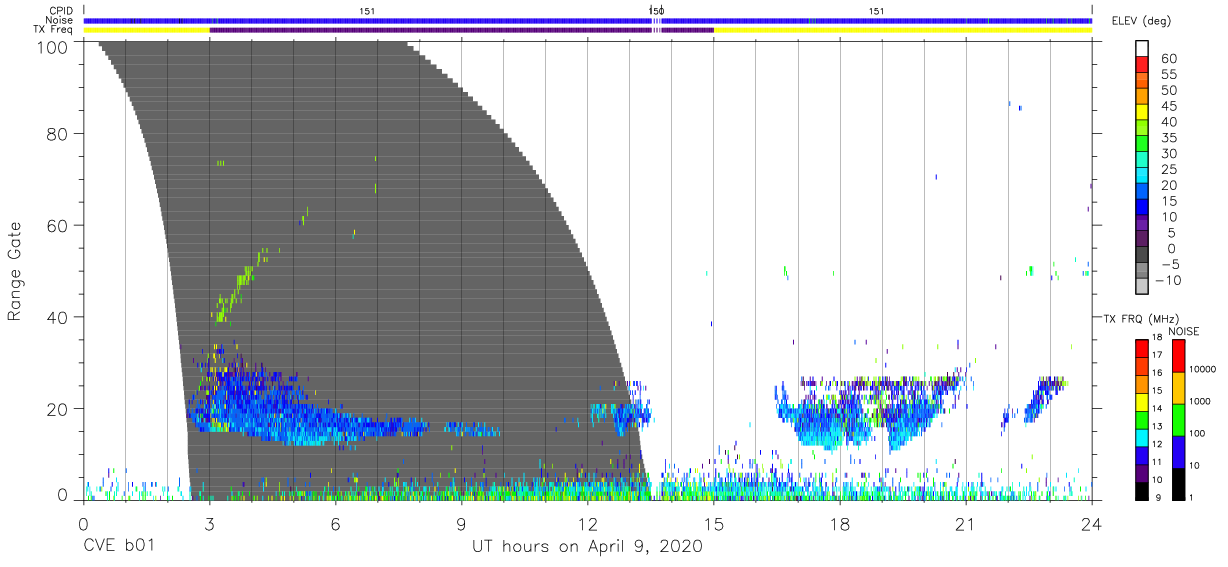Click the '60' label on the ELEV colorbar
The height and width of the screenshot is (567, 1228).
(1168, 59)
